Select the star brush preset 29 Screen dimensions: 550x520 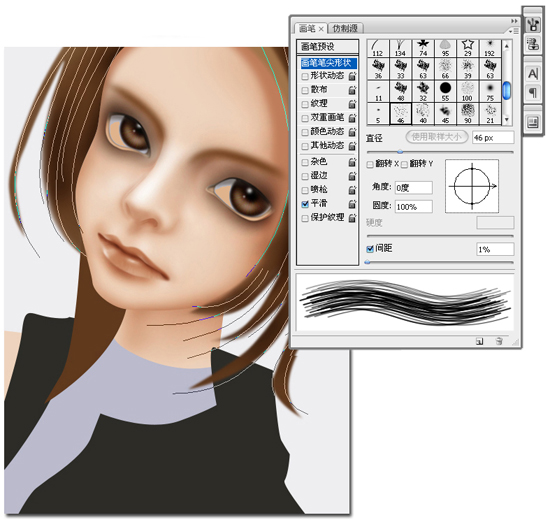pyautogui.click(x=468, y=47)
